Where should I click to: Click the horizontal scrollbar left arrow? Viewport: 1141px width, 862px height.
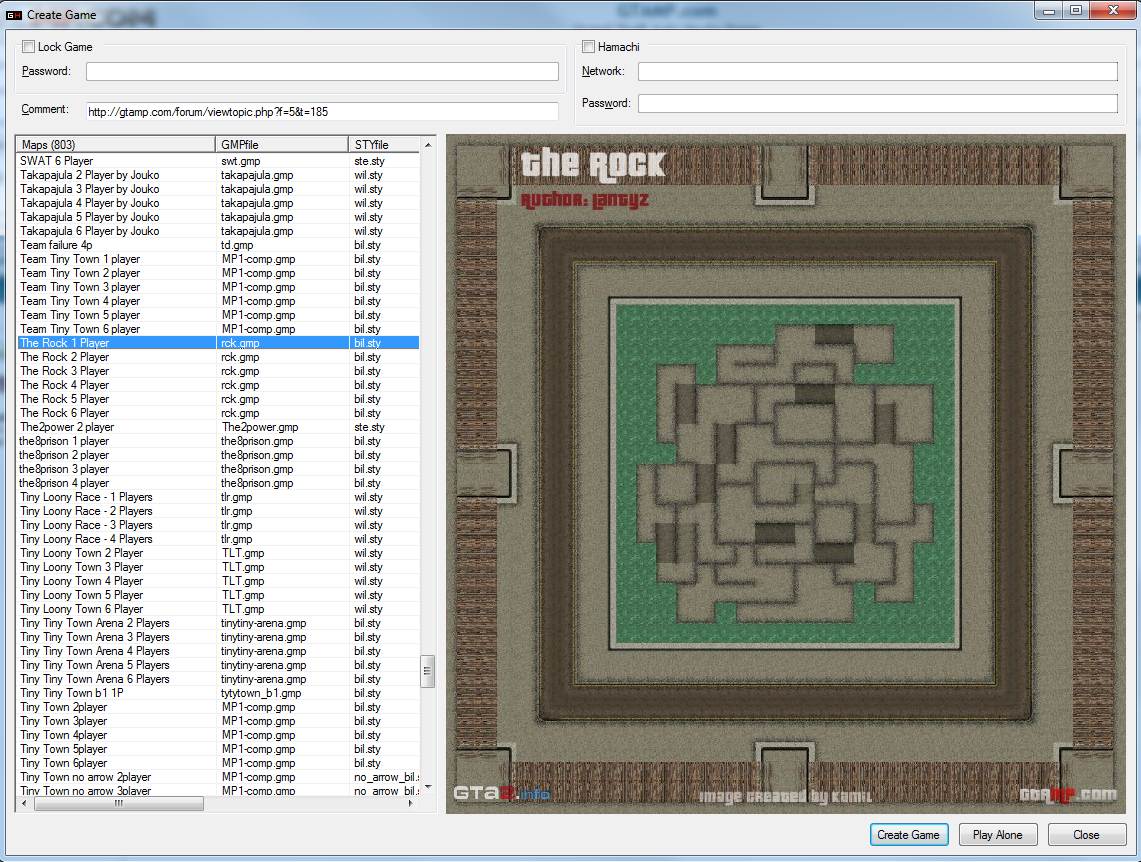[x=25, y=803]
